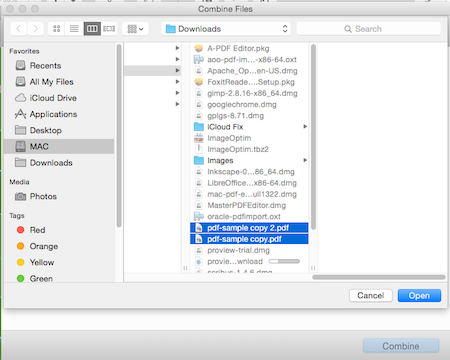The height and width of the screenshot is (360, 450).
Task: Click the file list vertical scrollbar
Action: 313,137
